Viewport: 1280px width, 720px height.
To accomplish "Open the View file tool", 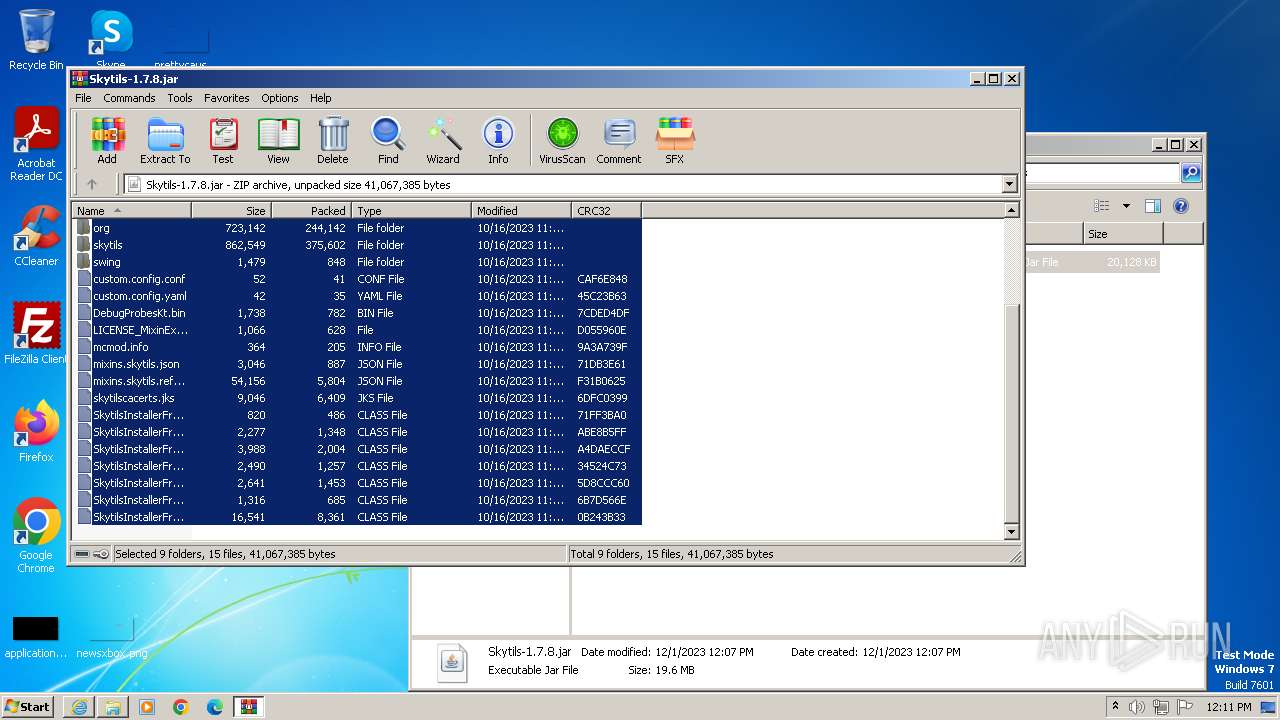I will (x=278, y=141).
